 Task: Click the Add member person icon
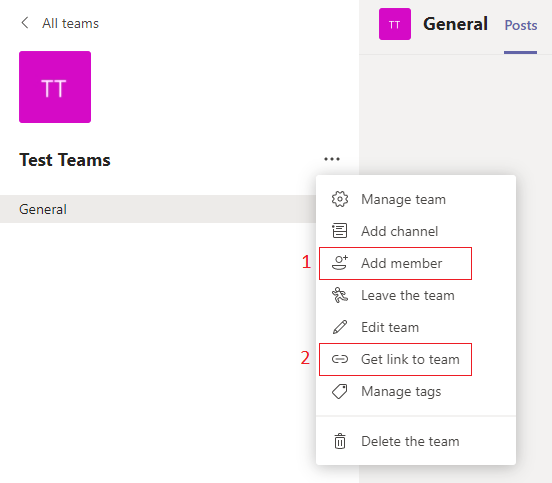(x=340, y=263)
